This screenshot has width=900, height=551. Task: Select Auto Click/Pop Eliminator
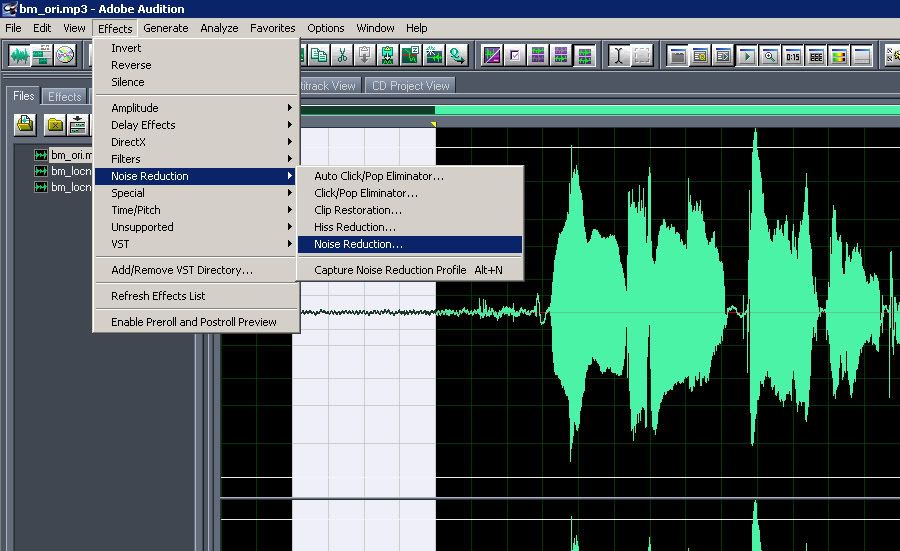click(x=410, y=176)
